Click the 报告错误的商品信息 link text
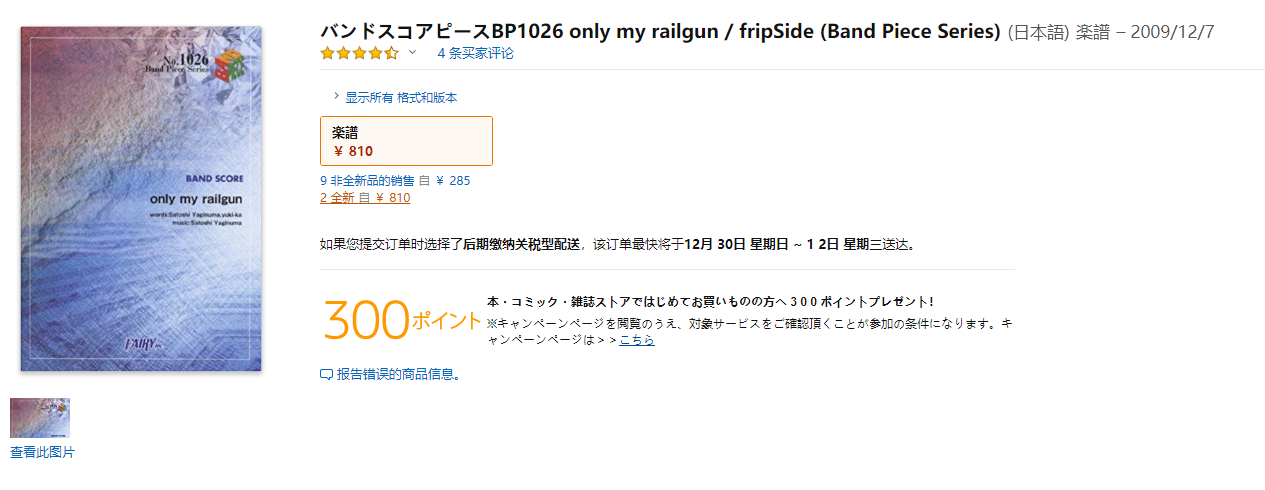 coord(398,375)
